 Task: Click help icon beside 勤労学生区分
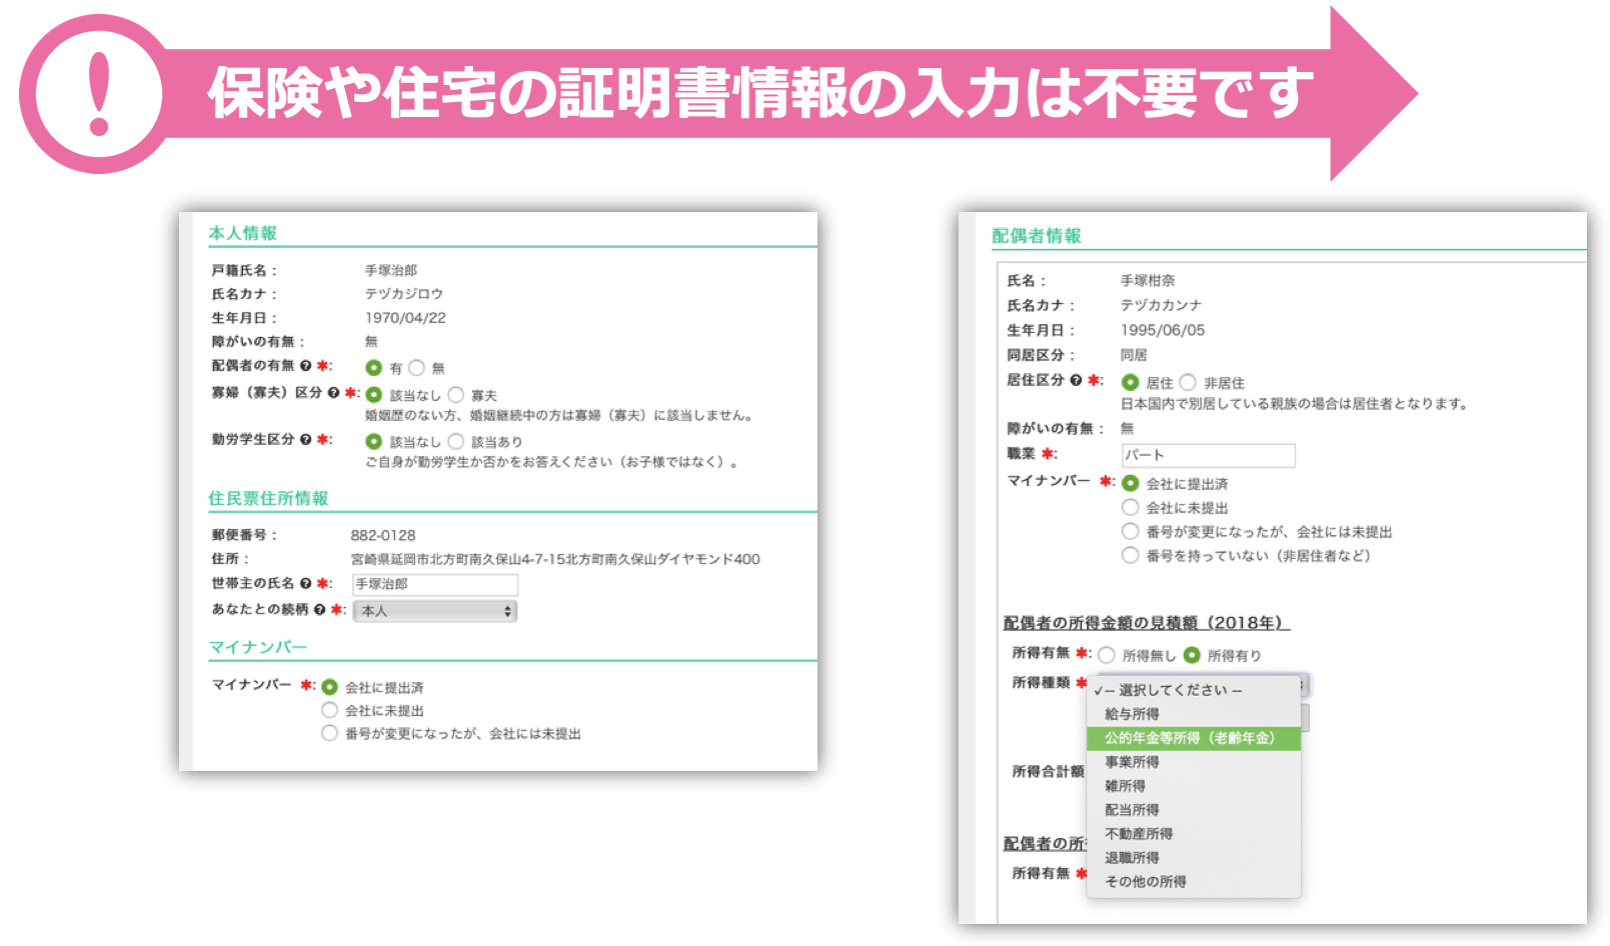pos(306,440)
